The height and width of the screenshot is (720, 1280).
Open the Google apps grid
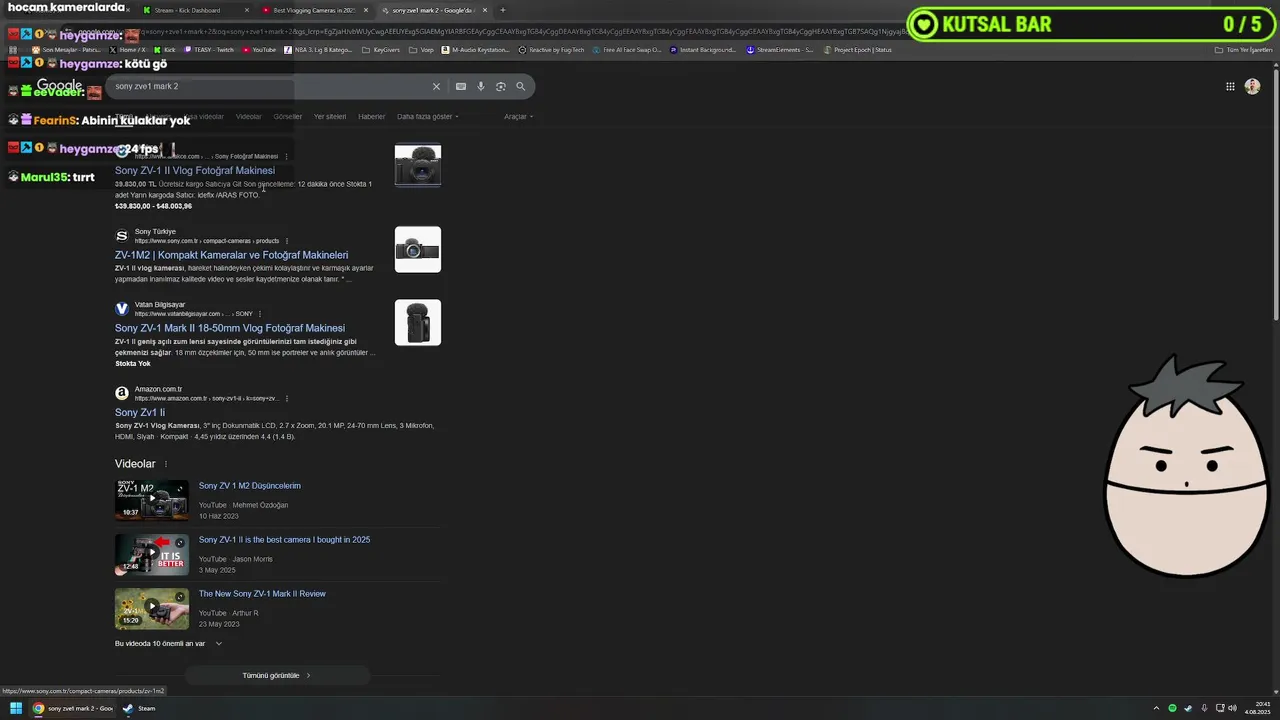(1230, 86)
